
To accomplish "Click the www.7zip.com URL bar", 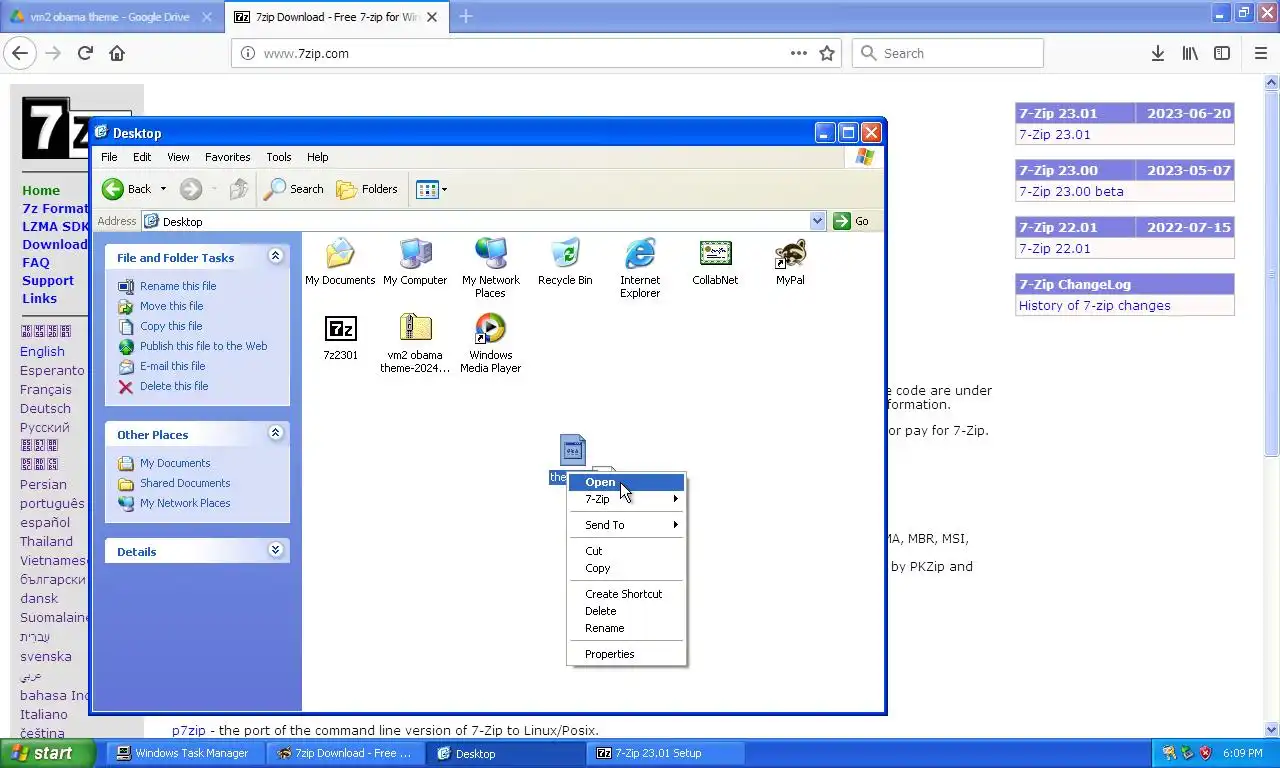I will point(536,54).
